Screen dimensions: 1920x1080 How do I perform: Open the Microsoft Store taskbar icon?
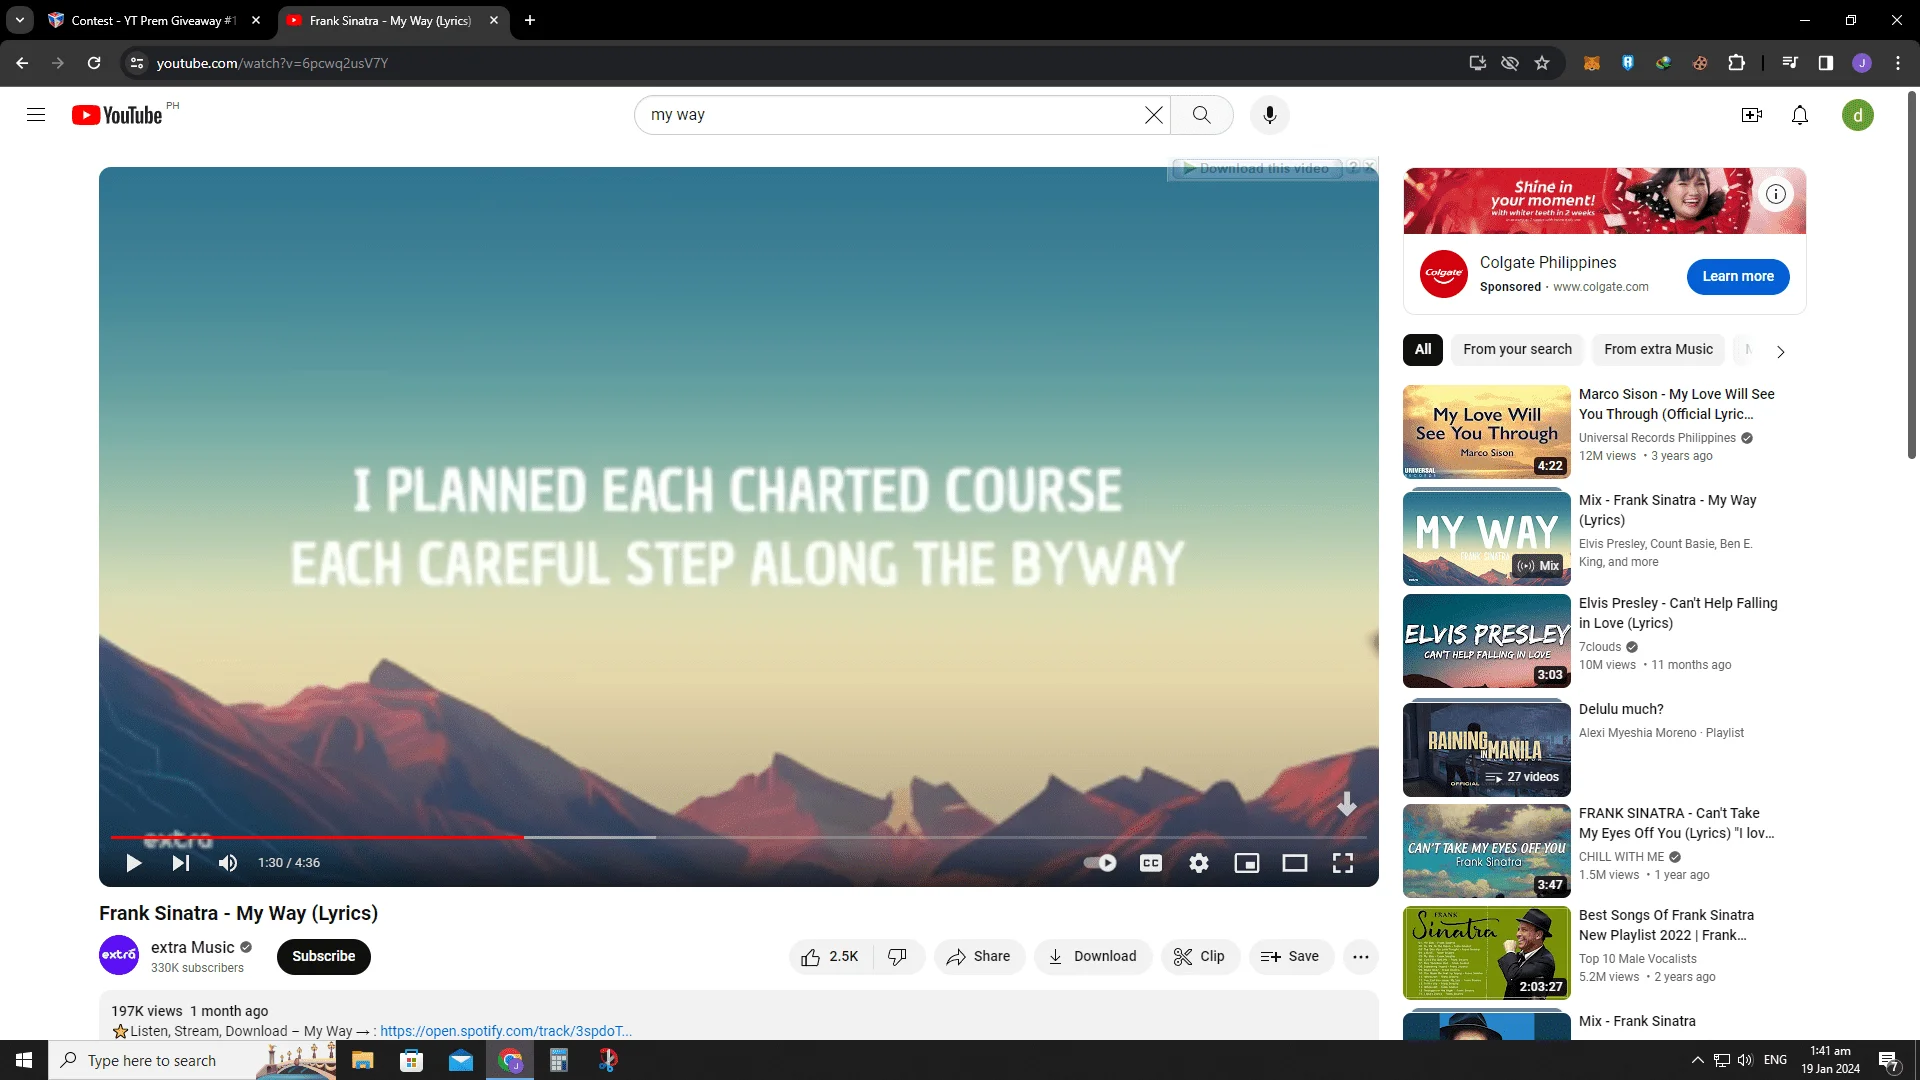tap(411, 1060)
